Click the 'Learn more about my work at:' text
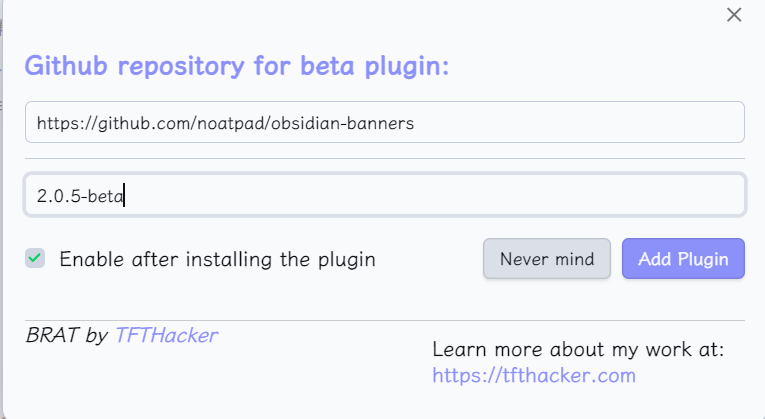 (x=578, y=349)
